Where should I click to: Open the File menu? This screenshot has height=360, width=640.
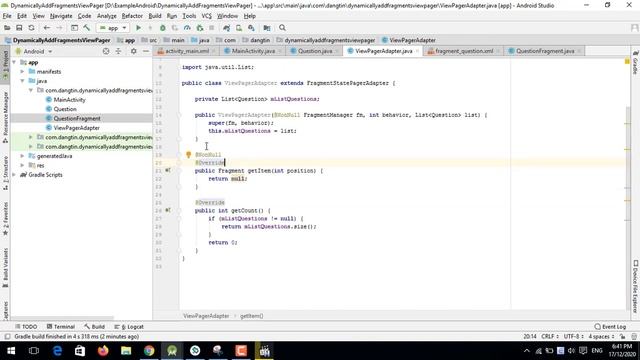pos(7,16)
